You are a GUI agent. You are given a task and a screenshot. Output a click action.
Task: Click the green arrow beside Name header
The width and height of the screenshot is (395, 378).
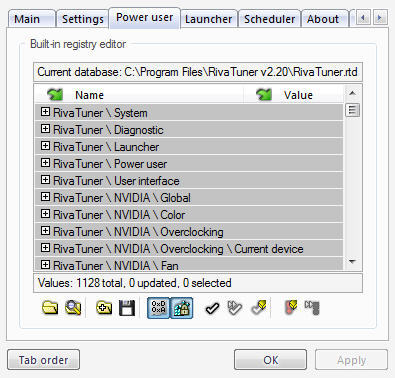[55, 95]
